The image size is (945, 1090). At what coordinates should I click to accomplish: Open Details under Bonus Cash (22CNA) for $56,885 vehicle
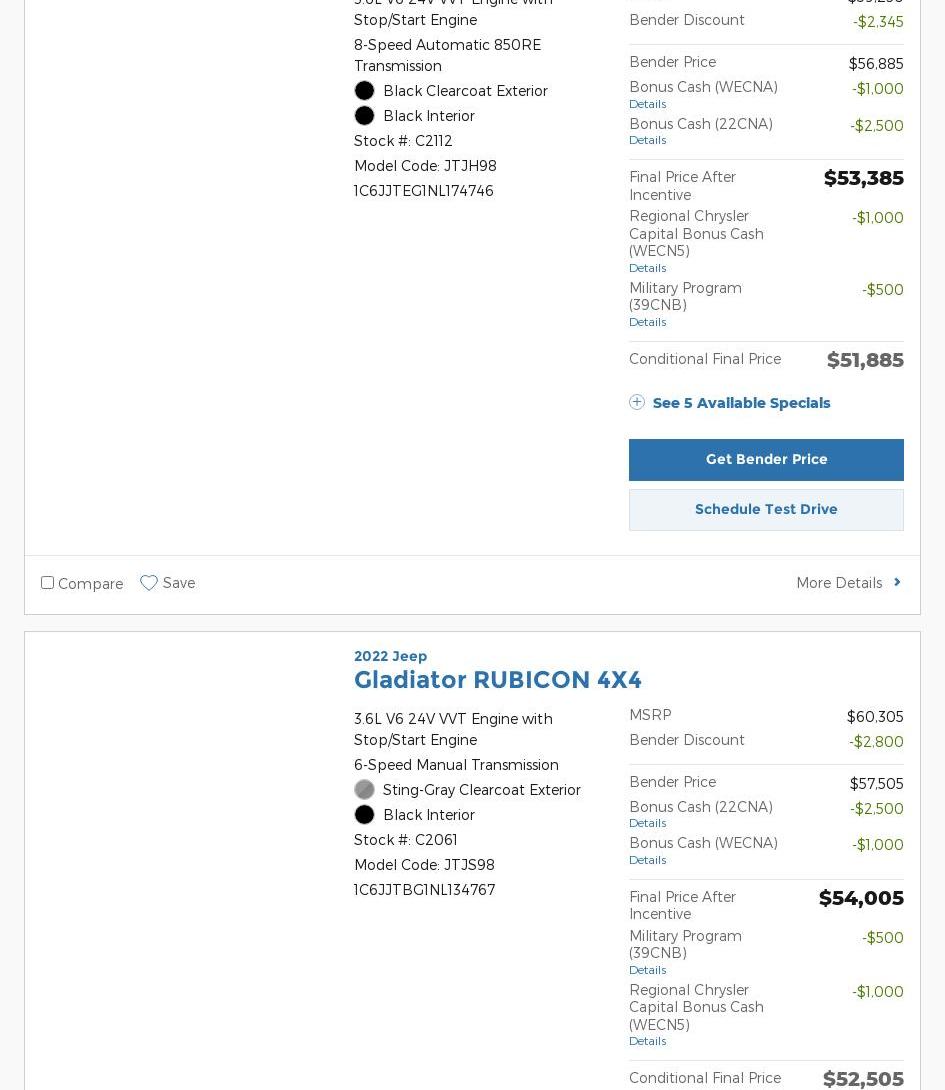pyautogui.click(x=647, y=140)
